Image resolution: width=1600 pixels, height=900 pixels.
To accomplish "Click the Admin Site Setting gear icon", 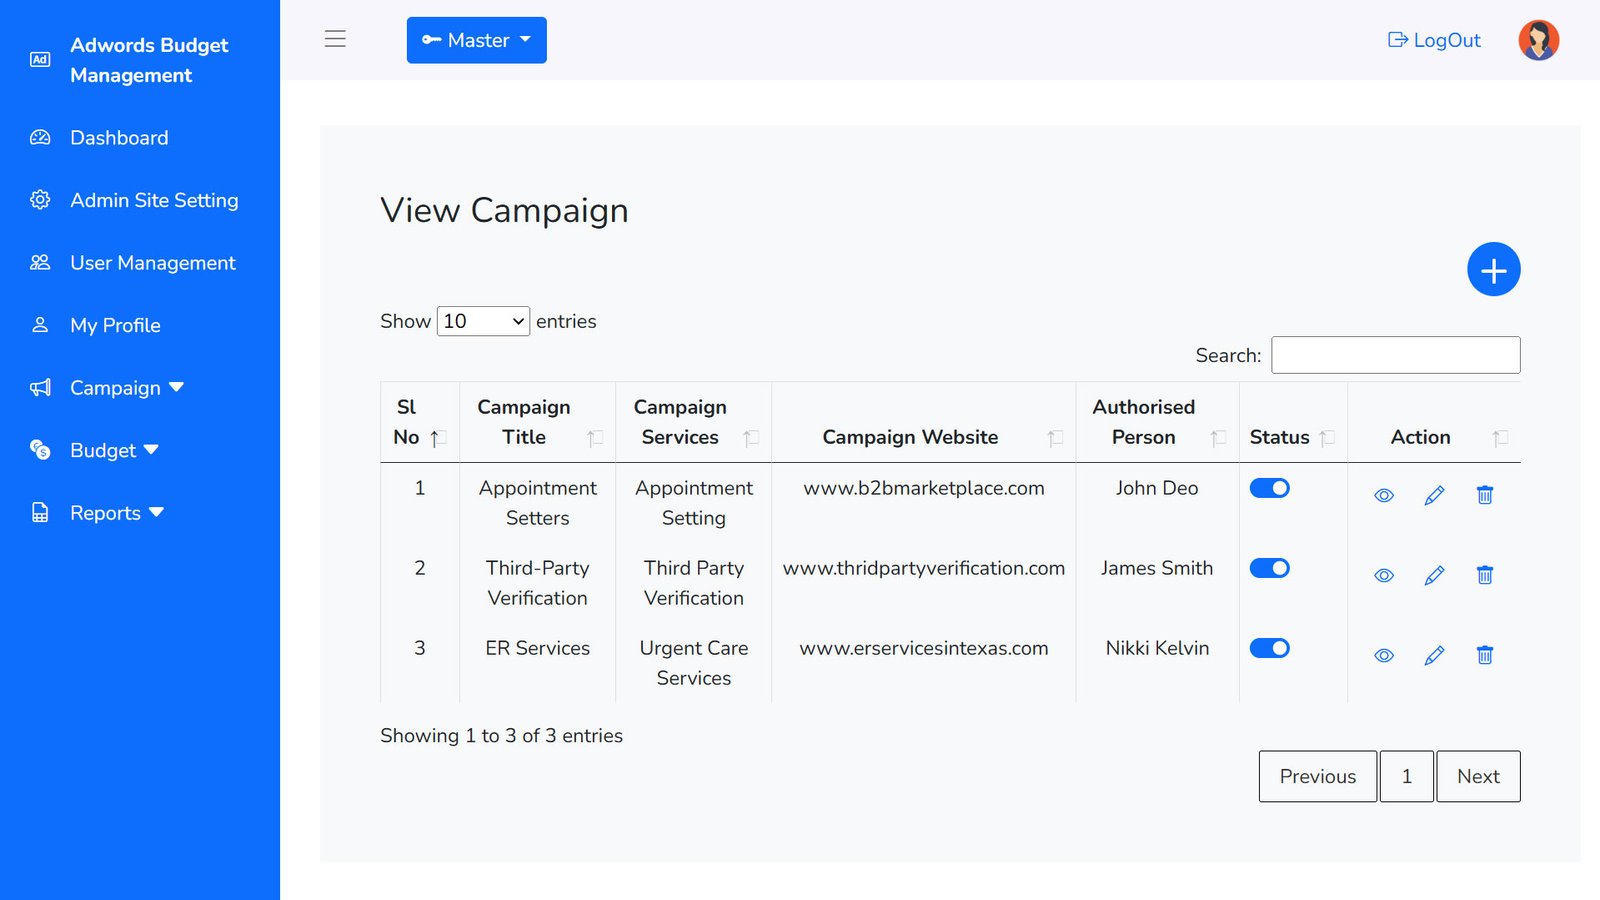I will pyautogui.click(x=40, y=200).
